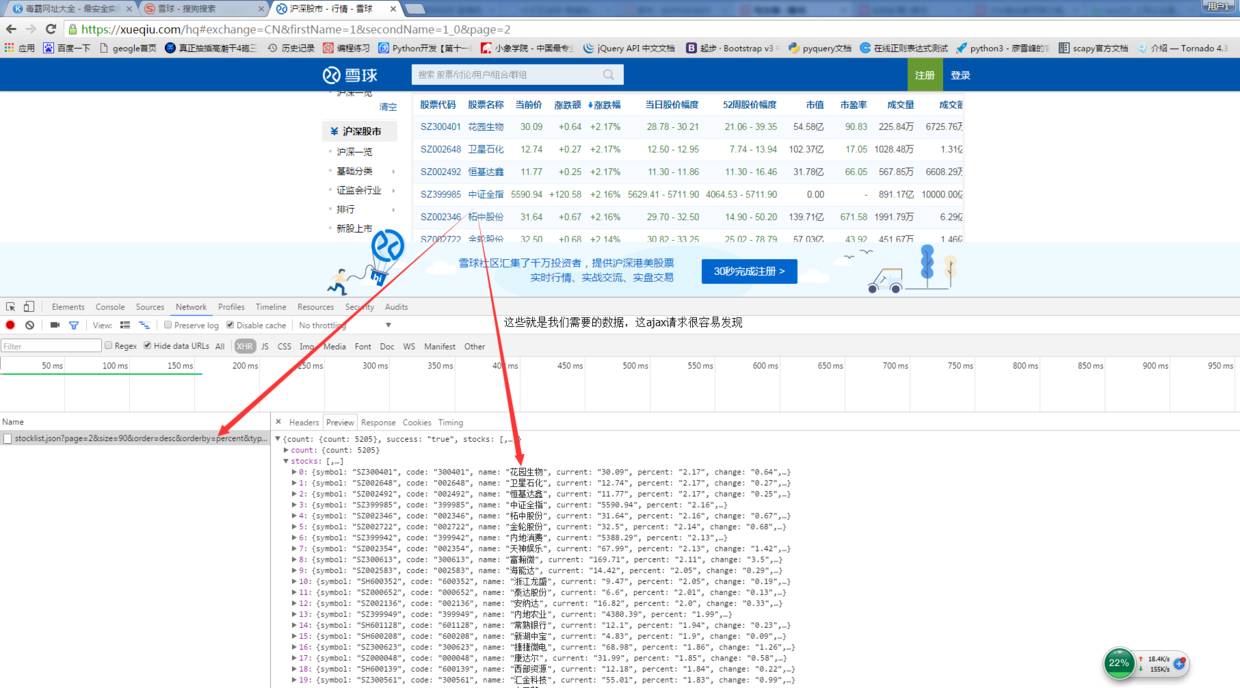This screenshot has height=688, width=1240.
Task: Click the 30秒完成注册 banner button
Action: [x=749, y=271]
